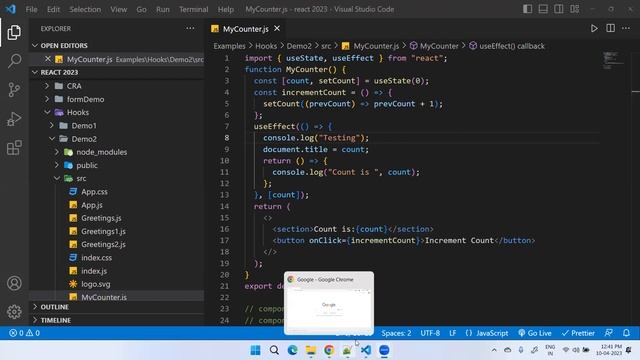Viewport: 640px width, 360px height.
Task: Open App.css in the explorer
Action: [x=94, y=191]
